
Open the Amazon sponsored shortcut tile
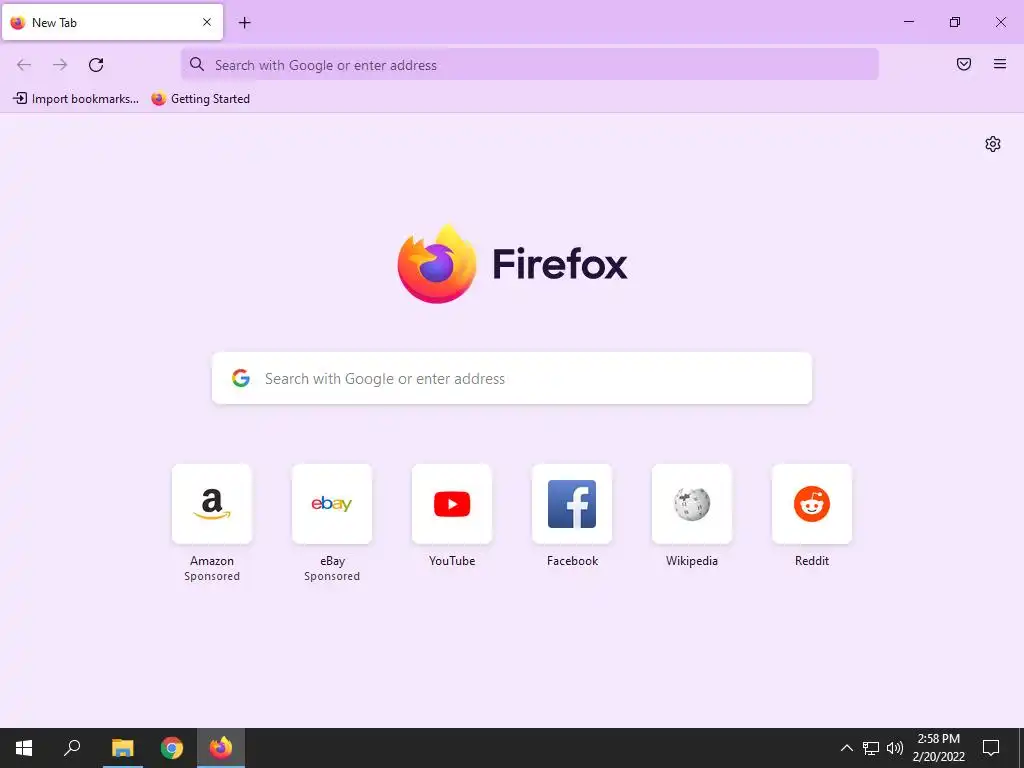pyautogui.click(x=212, y=504)
